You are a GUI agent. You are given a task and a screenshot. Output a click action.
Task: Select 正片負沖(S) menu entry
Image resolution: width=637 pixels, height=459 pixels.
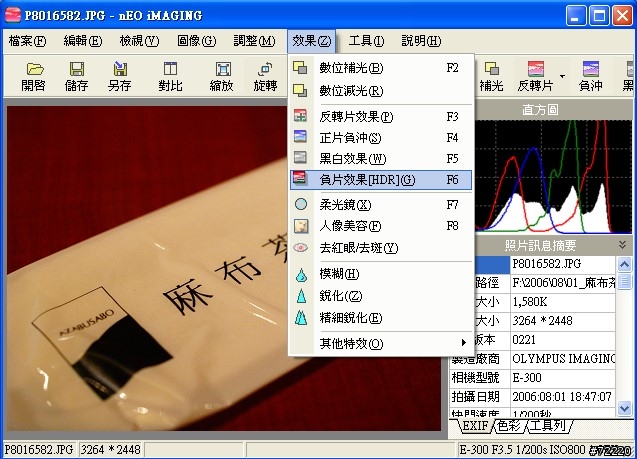pyautogui.click(x=381, y=138)
